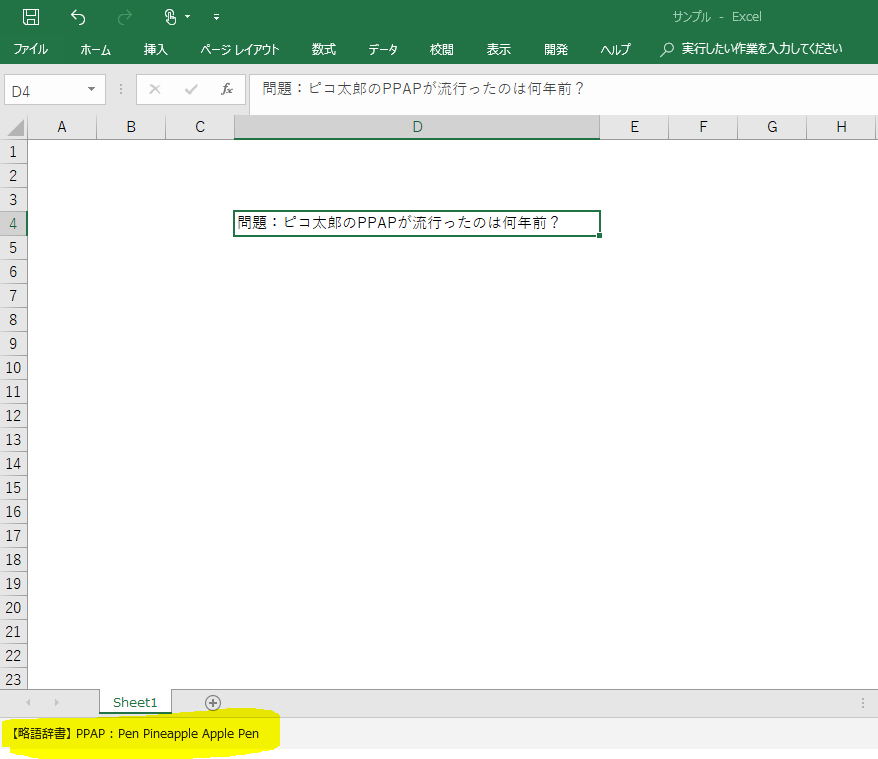878x759 pixels.
Task: Open the ページ レイアウト tab
Action: 240,49
